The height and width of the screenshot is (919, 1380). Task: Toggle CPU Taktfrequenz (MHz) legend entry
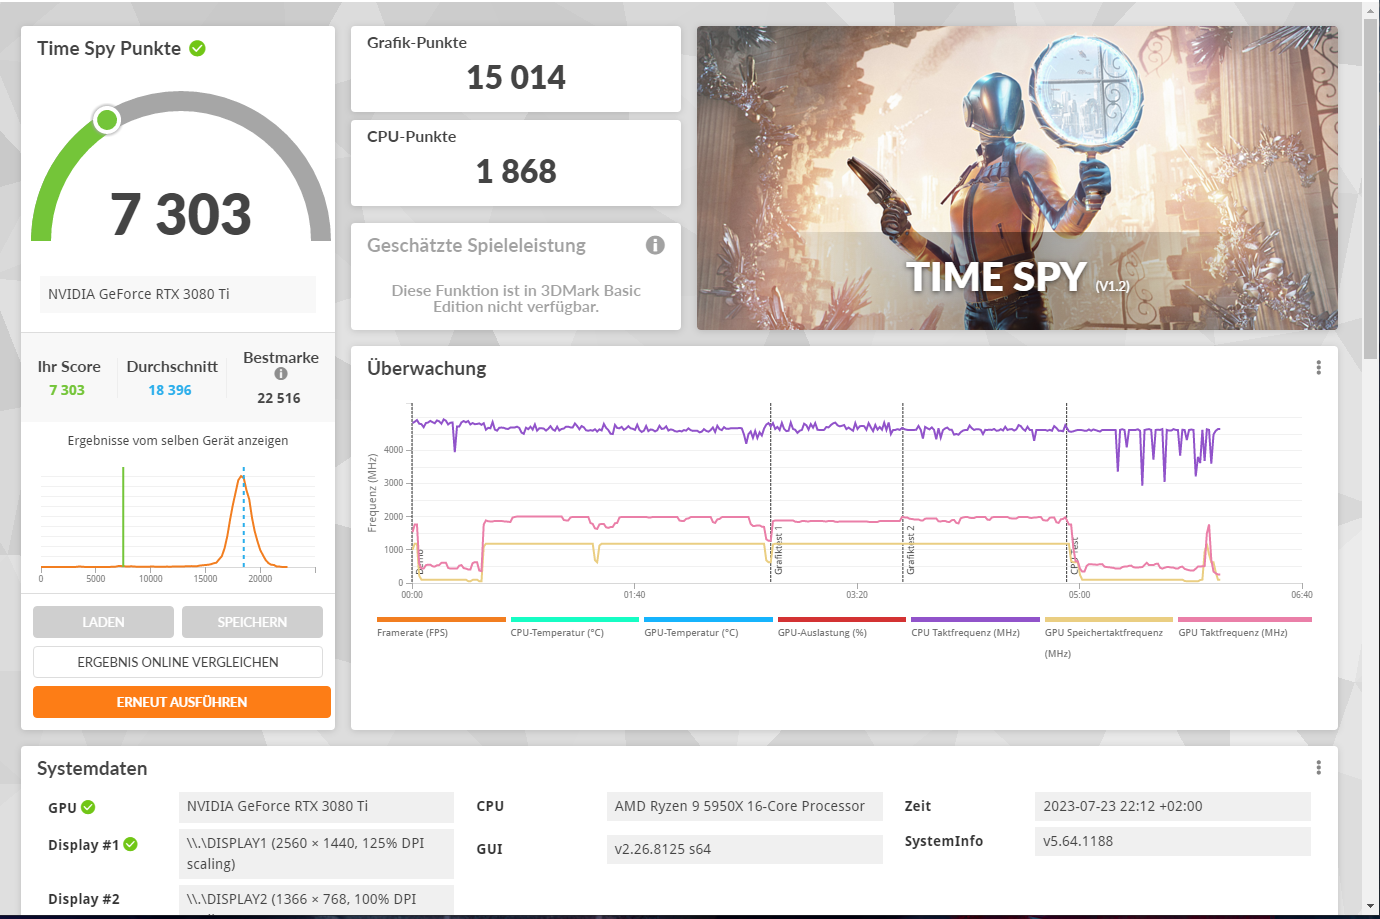(975, 627)
